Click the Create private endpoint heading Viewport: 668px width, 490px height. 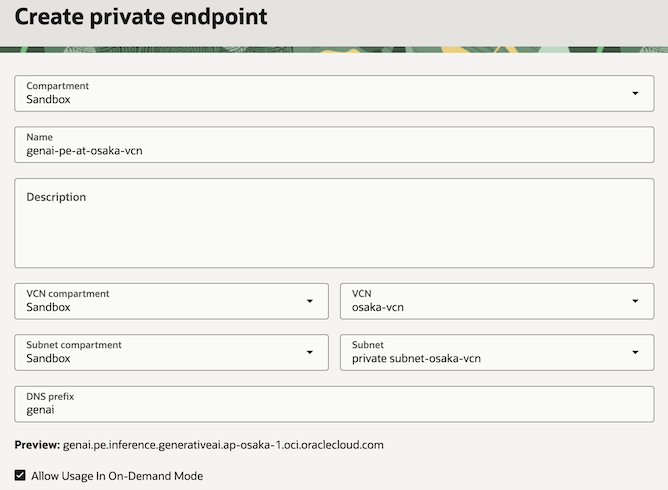[141, 17]
